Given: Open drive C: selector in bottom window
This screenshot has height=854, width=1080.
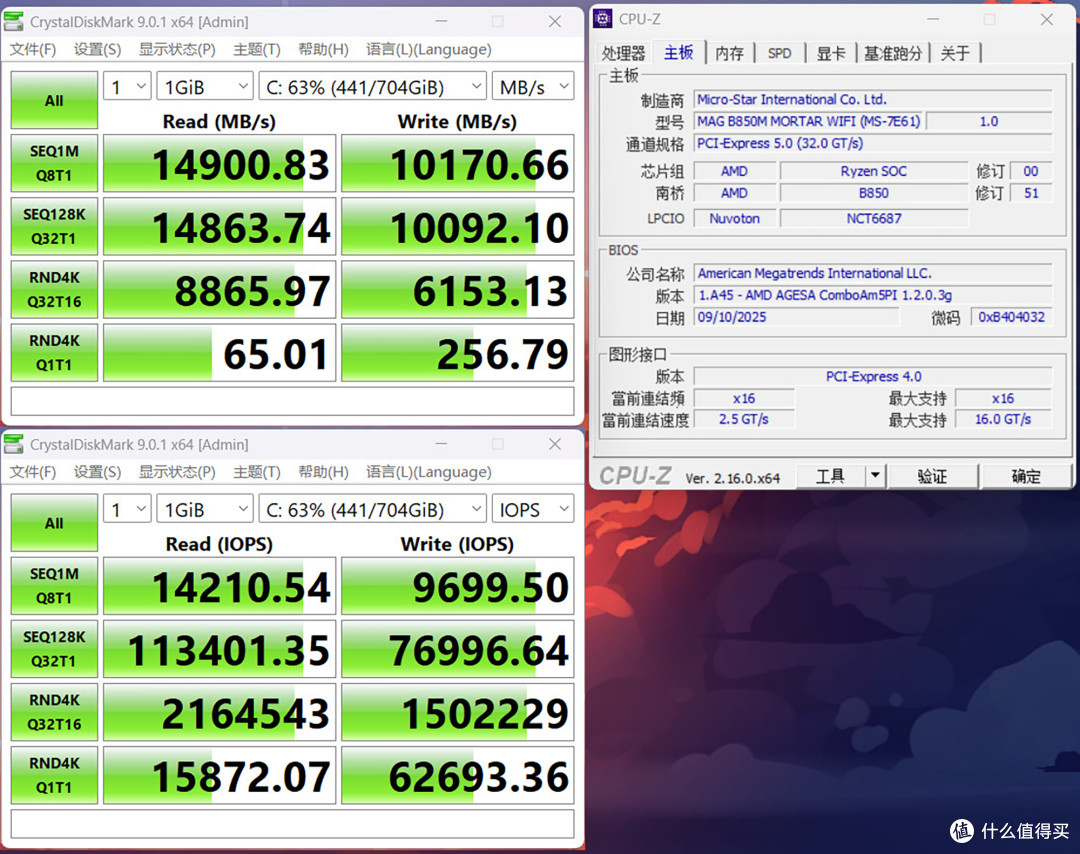Looking at the screenshot, I should [x=373, y=510].
